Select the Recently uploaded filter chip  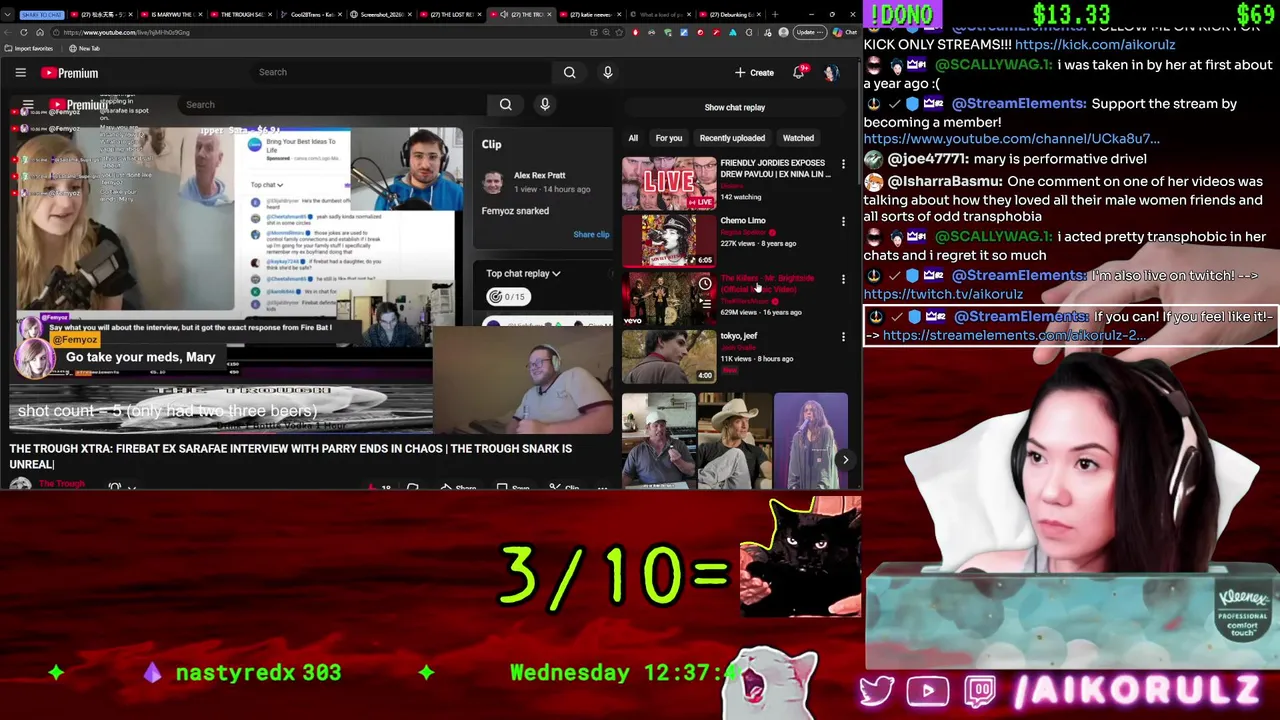coord(732,138)
